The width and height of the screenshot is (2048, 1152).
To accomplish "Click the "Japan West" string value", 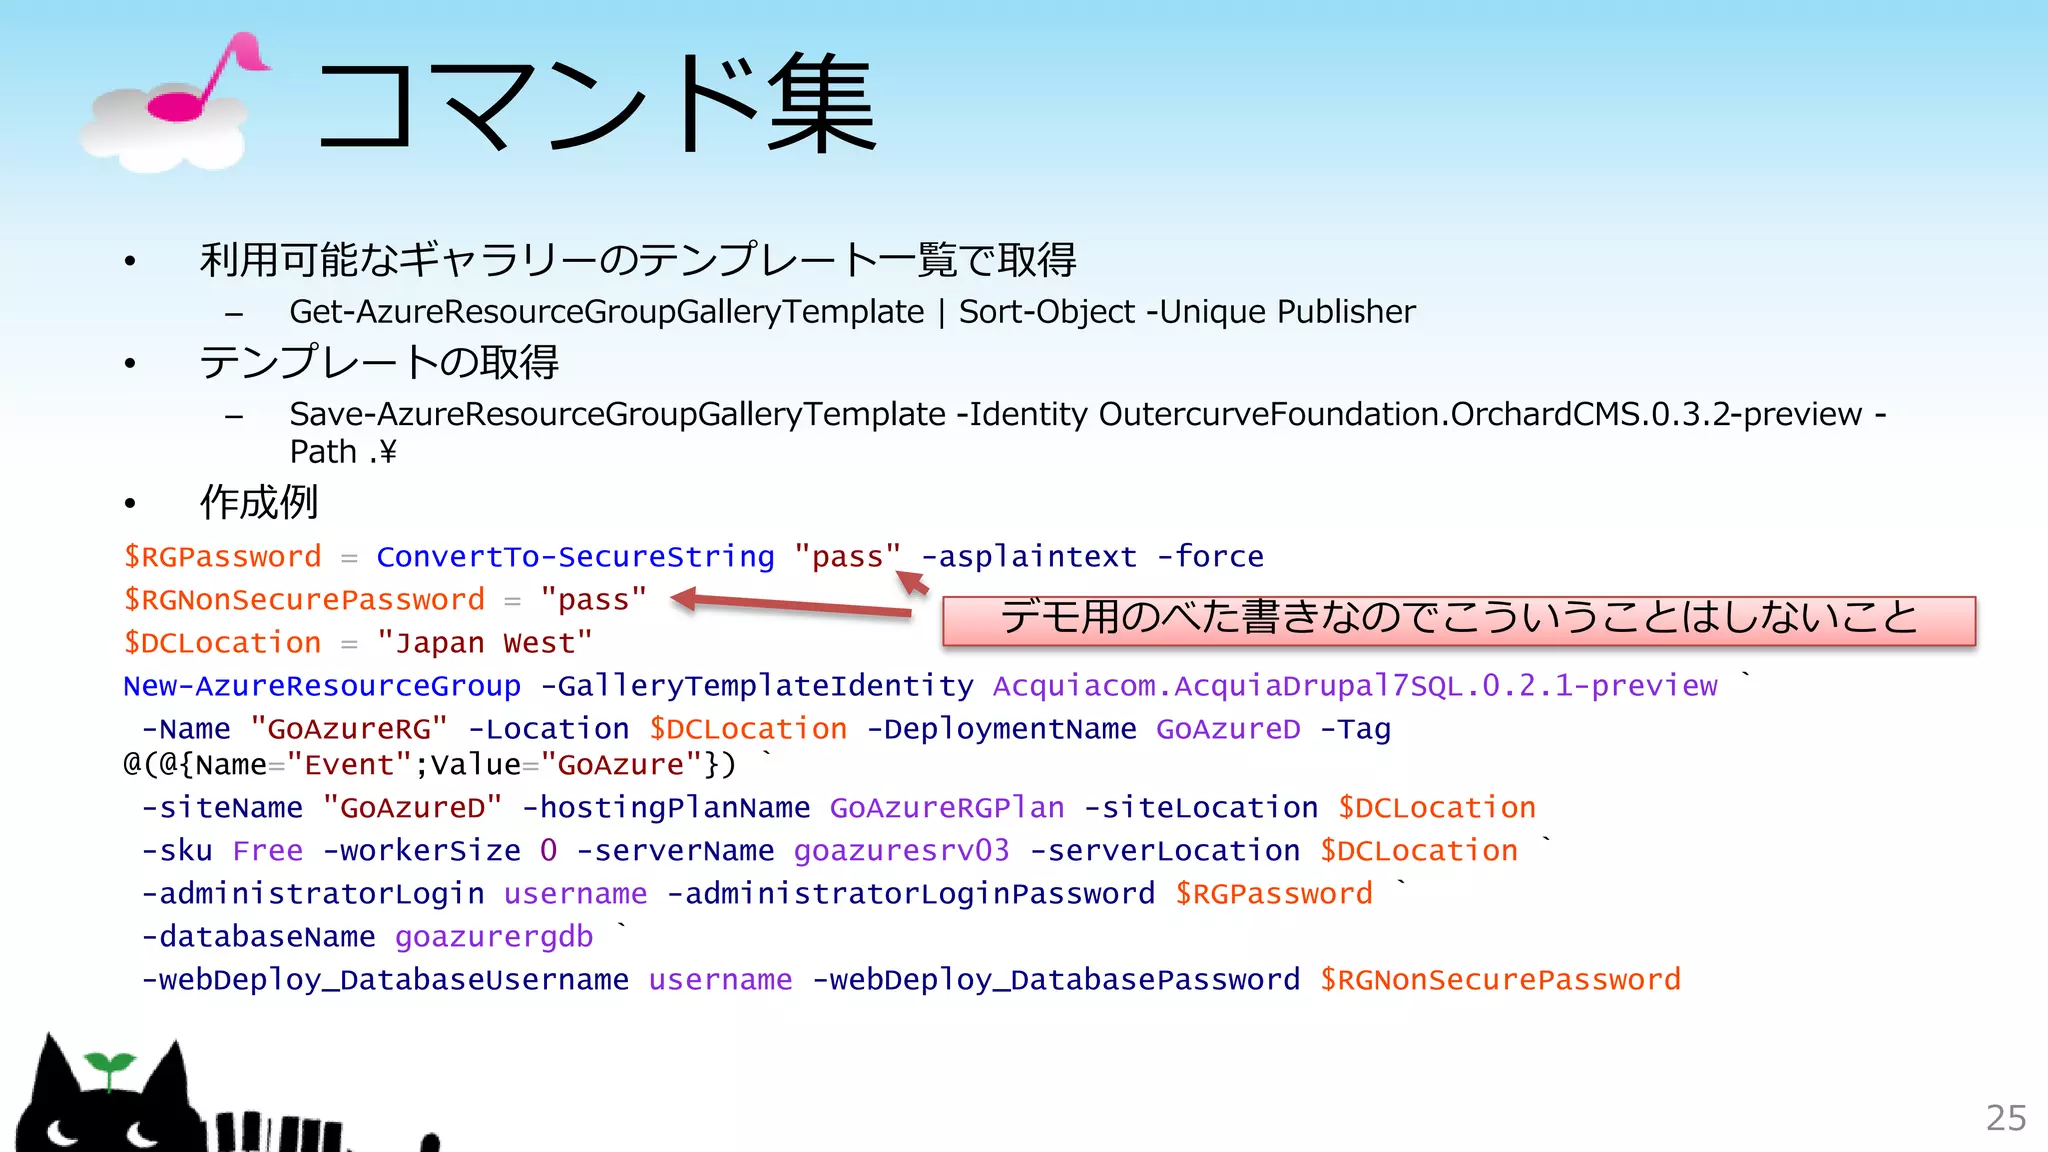I will pos(485,643).
